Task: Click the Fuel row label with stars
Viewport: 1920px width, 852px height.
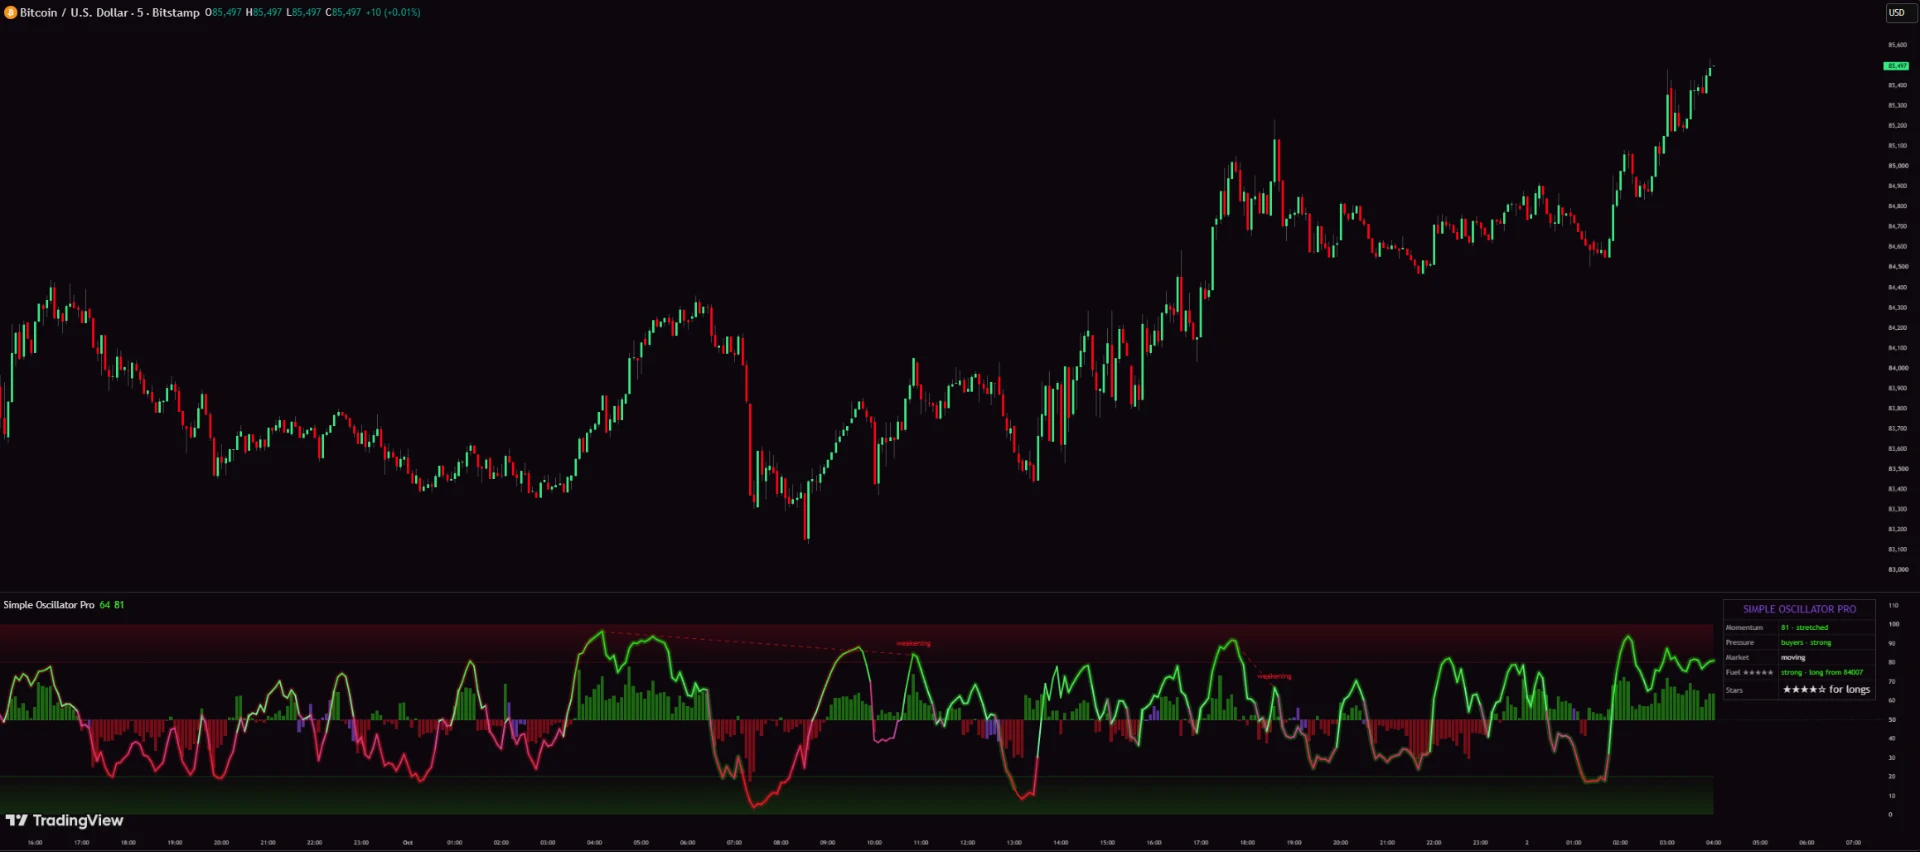Action: pyautogui.click(x=1749, y=673)
